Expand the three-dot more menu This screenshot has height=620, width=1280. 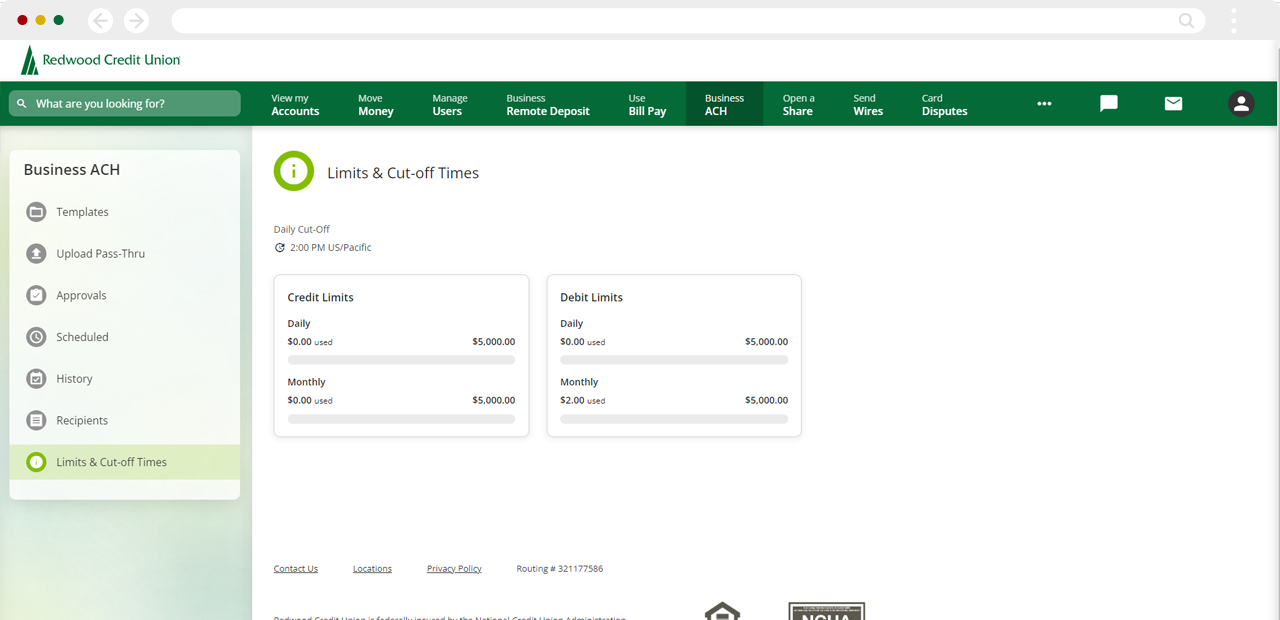1044,104
